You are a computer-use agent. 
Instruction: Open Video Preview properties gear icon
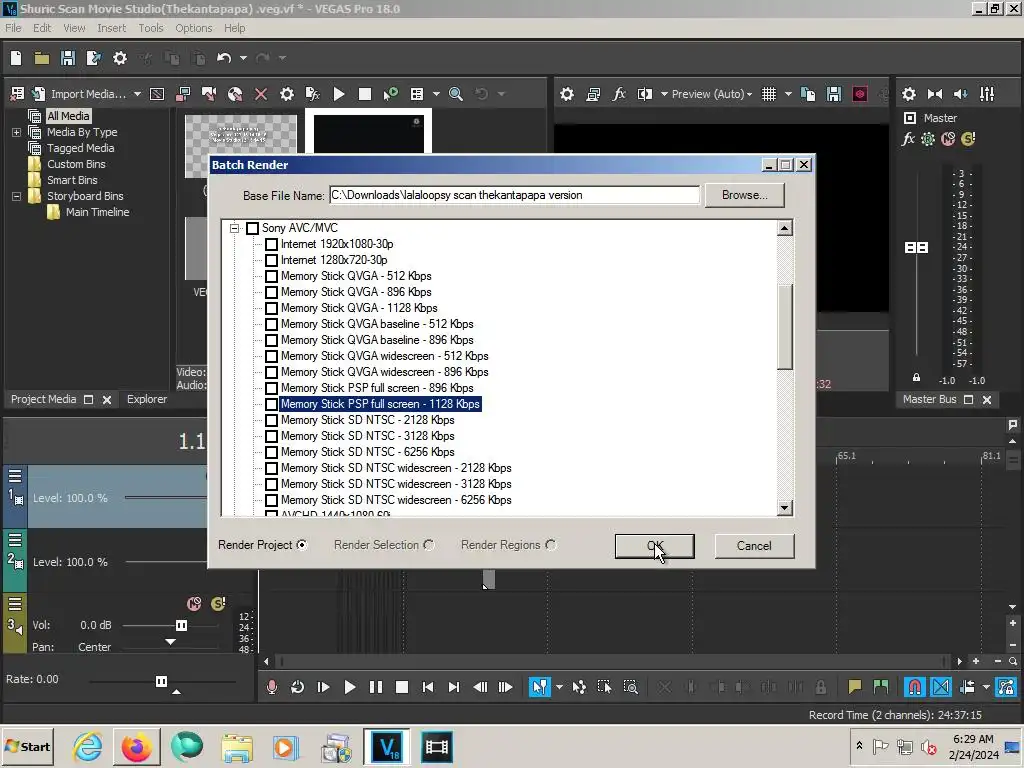[567, 94]
